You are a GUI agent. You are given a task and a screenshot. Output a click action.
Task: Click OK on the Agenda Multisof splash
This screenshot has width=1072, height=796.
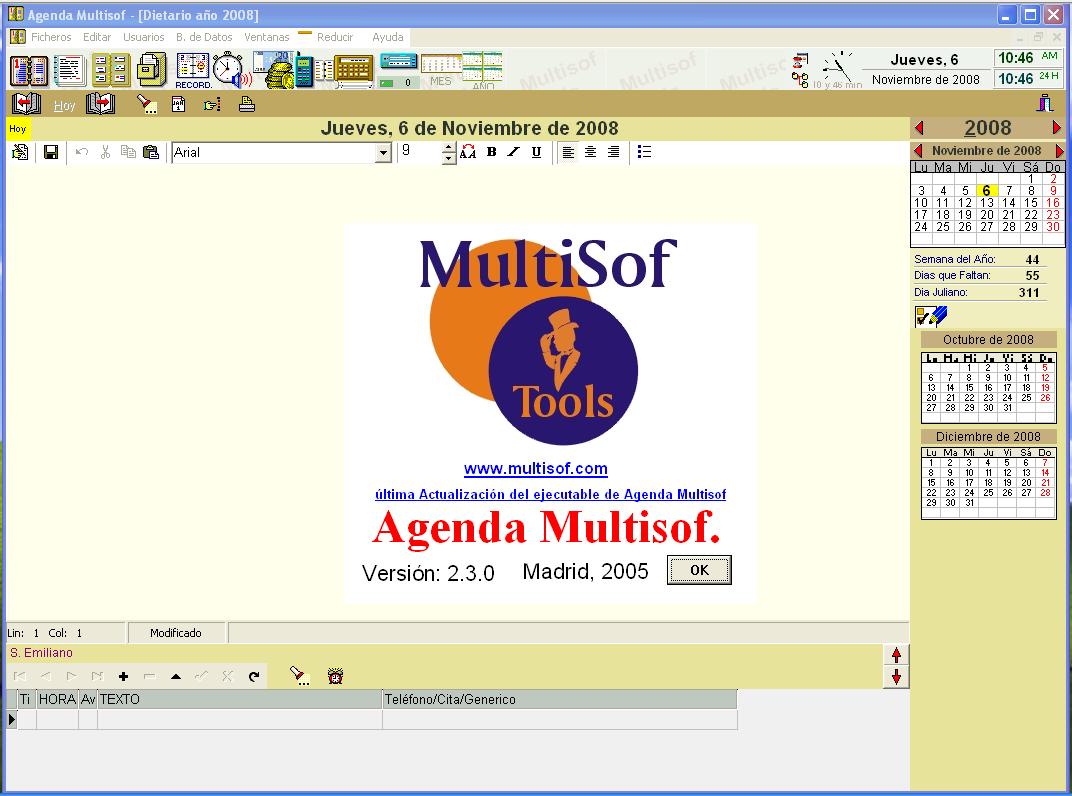(699, 570)
